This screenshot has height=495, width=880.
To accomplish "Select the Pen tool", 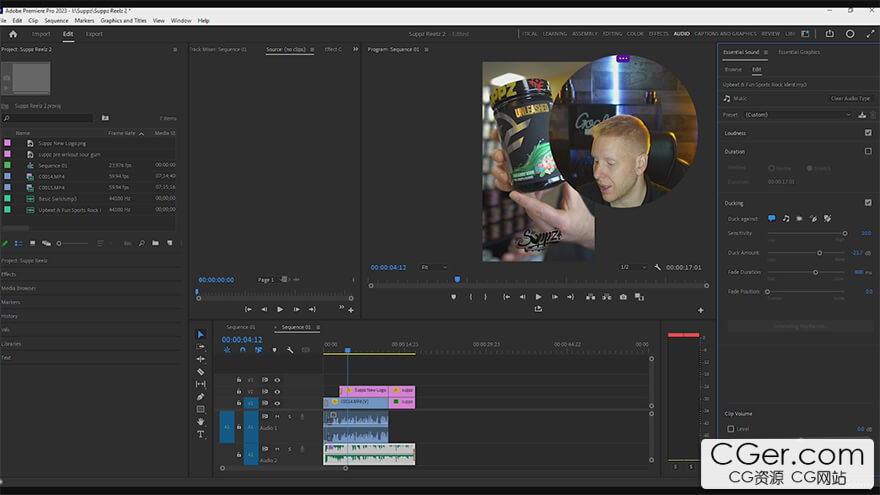I will [200, 397].
